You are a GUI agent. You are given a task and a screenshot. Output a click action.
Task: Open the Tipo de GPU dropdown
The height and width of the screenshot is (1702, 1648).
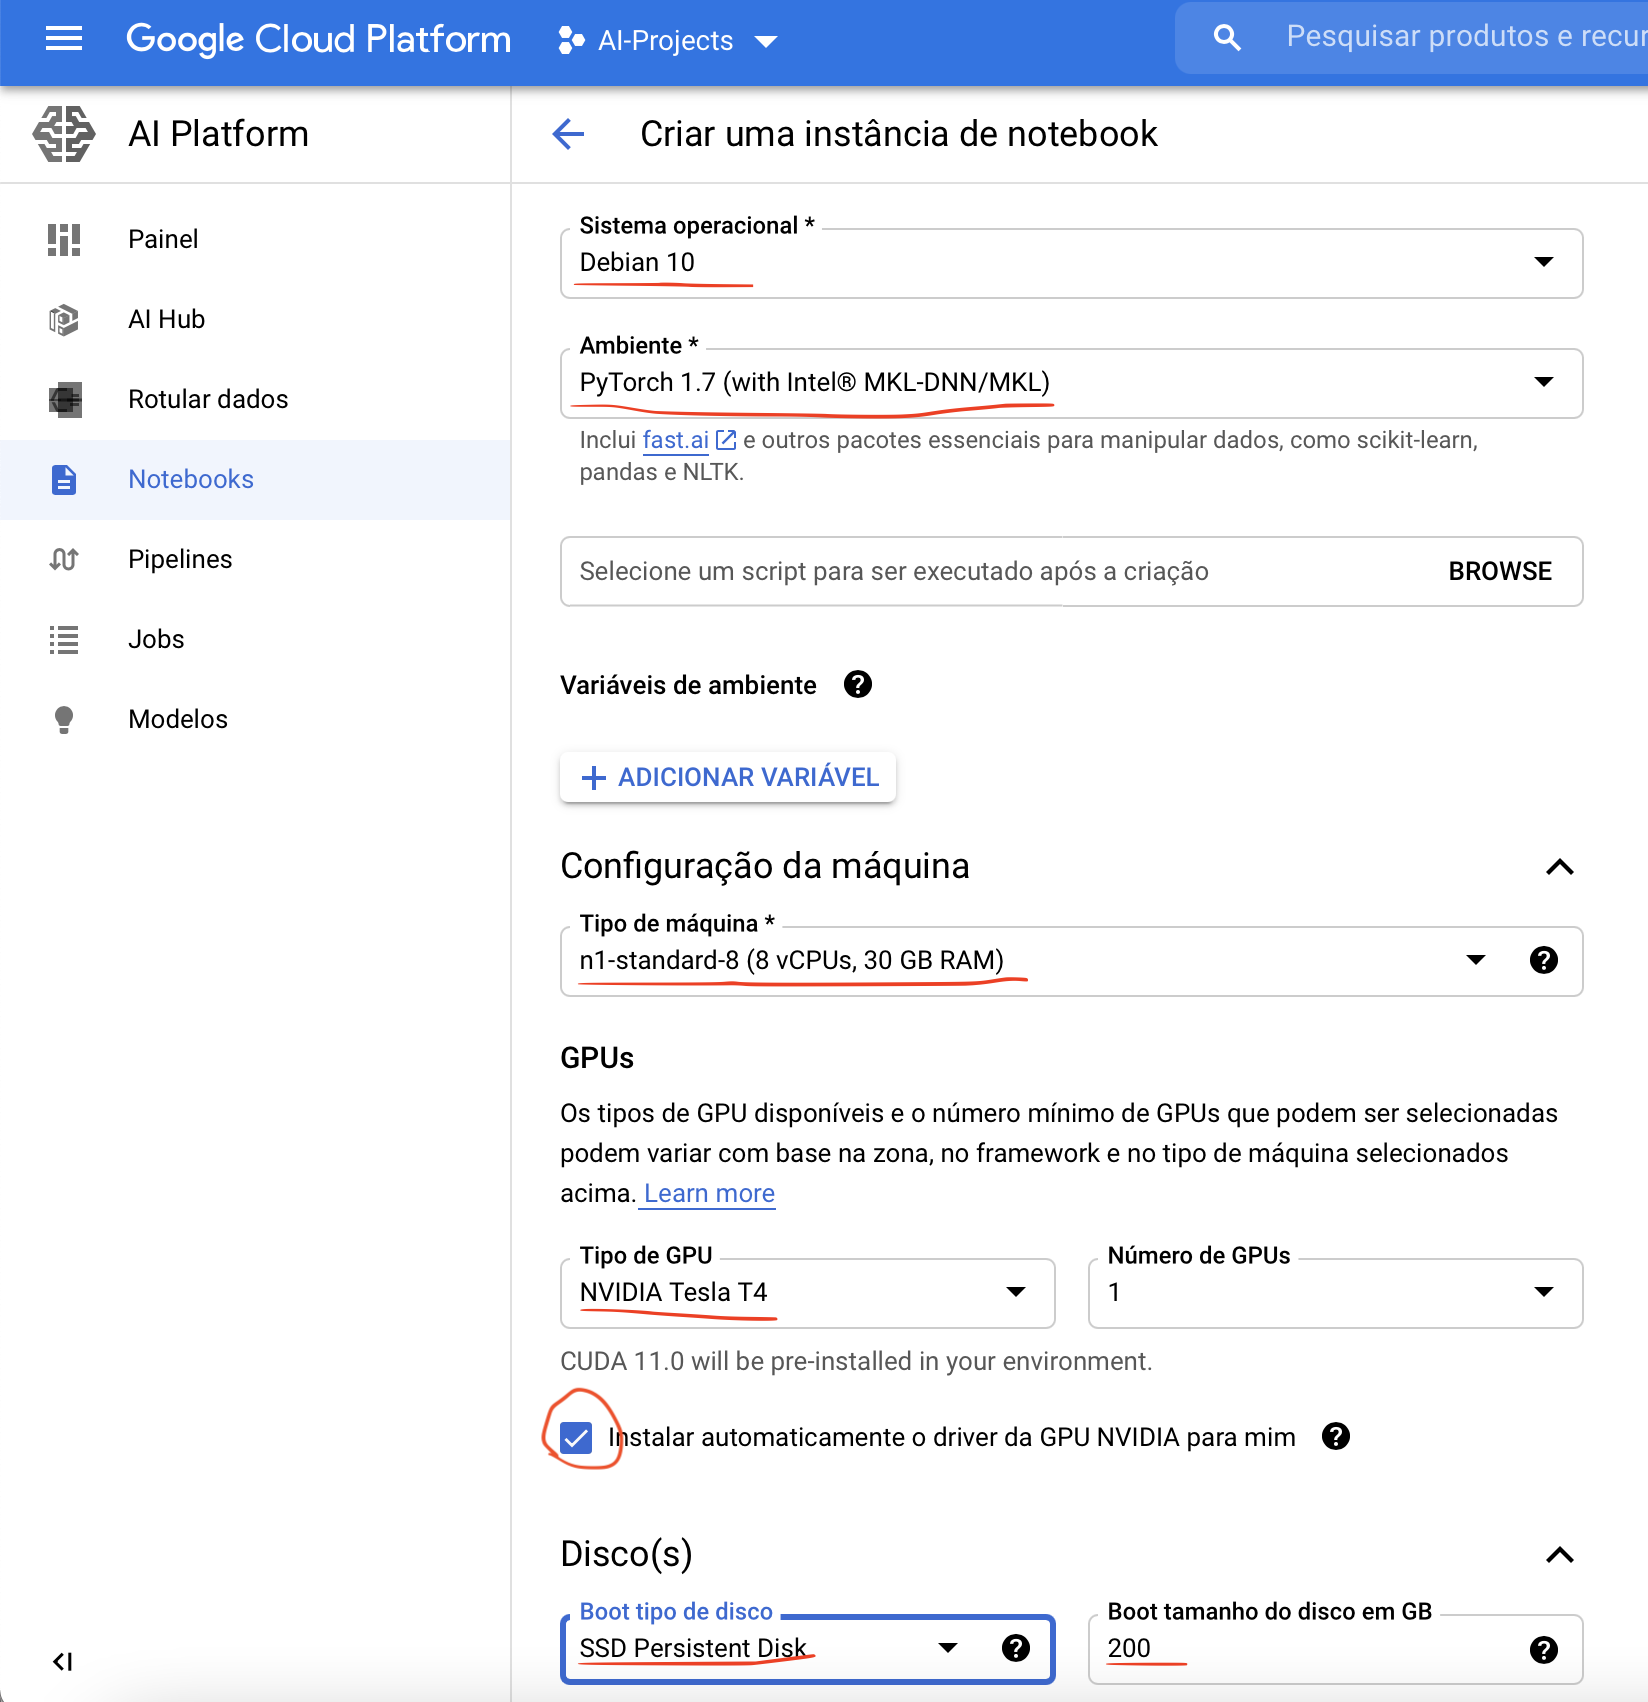807,1293
